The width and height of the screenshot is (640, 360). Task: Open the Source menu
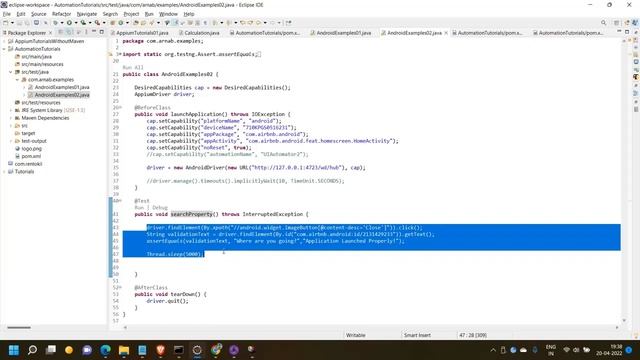pyautogui.click(x=39, y=14)
